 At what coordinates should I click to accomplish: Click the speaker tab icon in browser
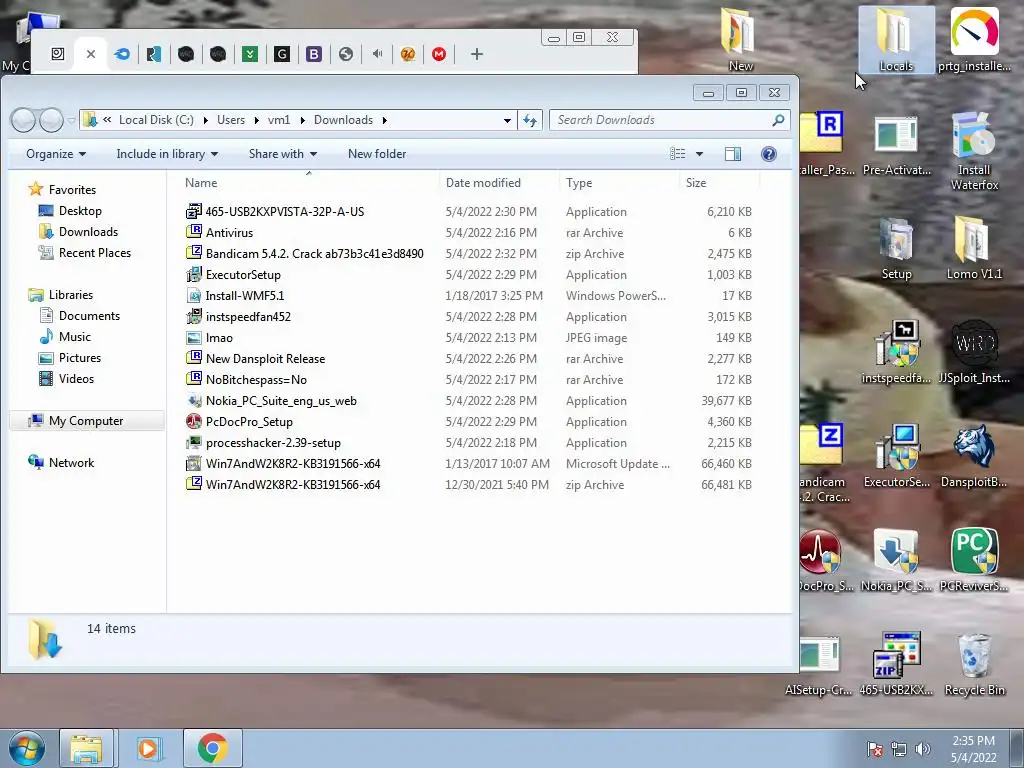377,54
